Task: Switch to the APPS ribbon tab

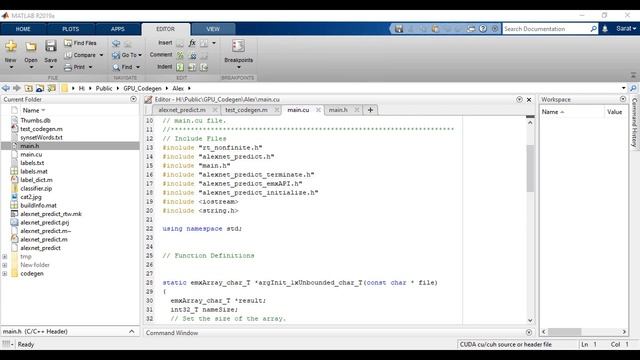Action: [x=118, y=29]
